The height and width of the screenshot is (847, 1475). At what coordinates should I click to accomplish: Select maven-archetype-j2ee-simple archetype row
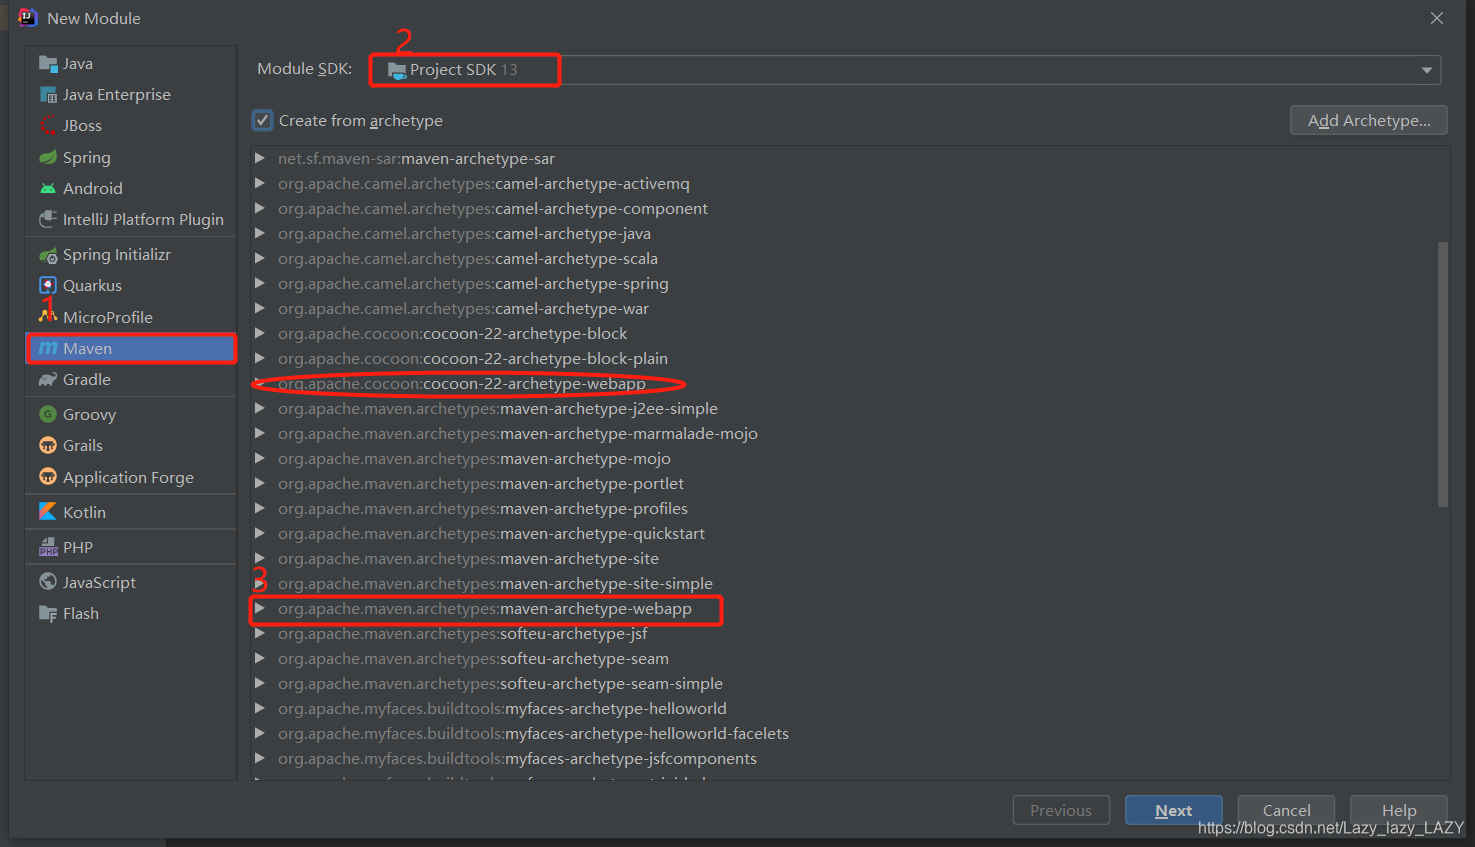pos(850,408)
